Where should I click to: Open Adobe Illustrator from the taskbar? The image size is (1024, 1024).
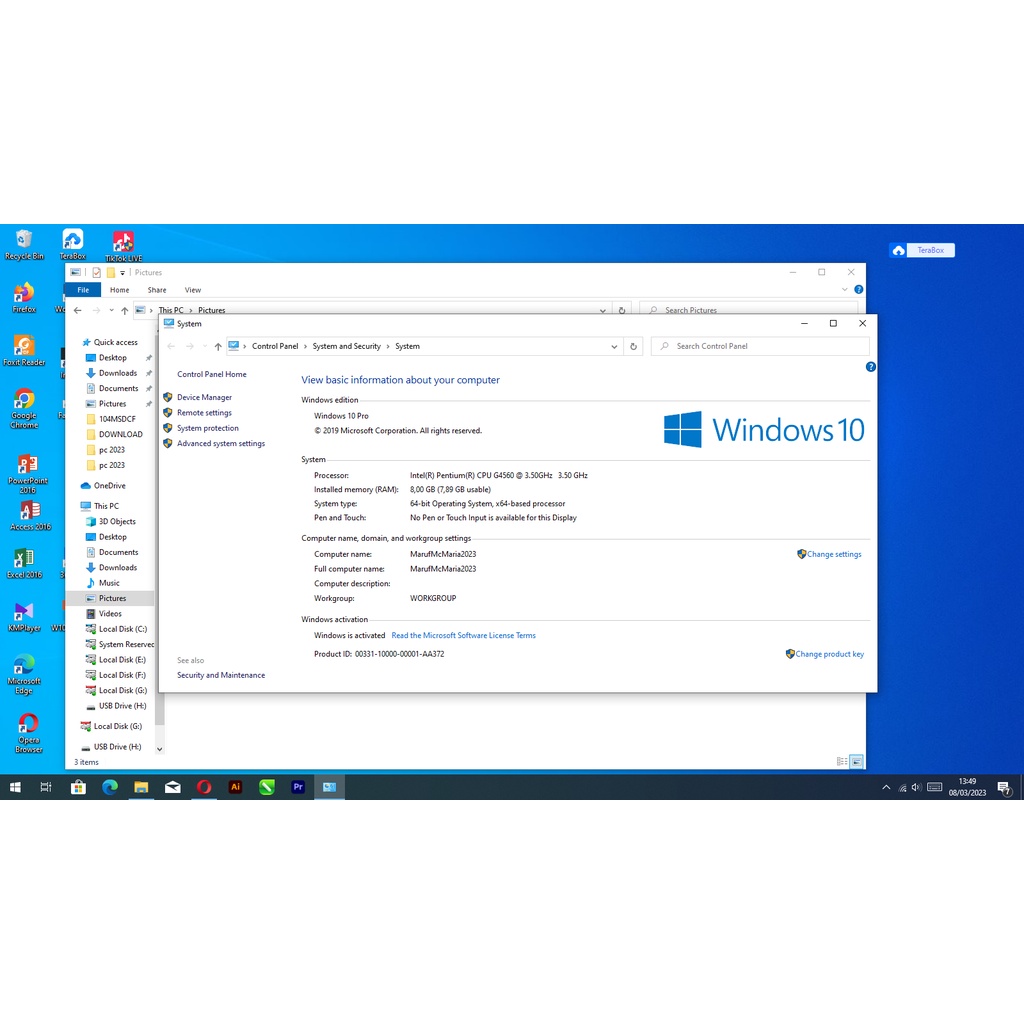pos(235,787)
